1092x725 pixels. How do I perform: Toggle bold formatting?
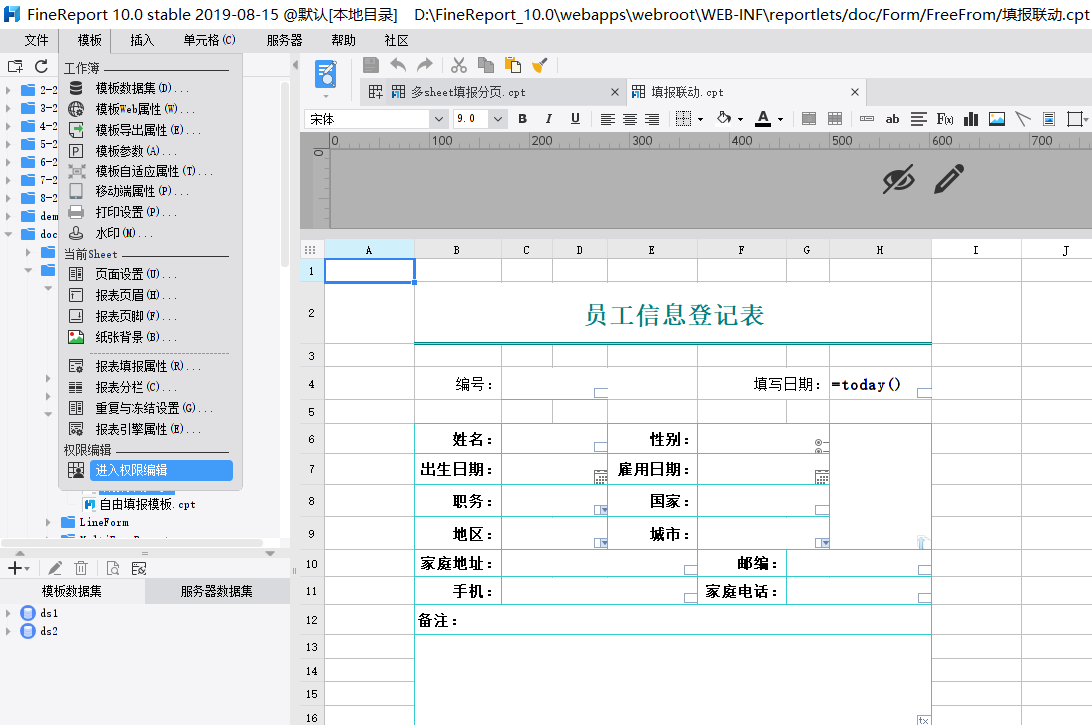[522, 119]
